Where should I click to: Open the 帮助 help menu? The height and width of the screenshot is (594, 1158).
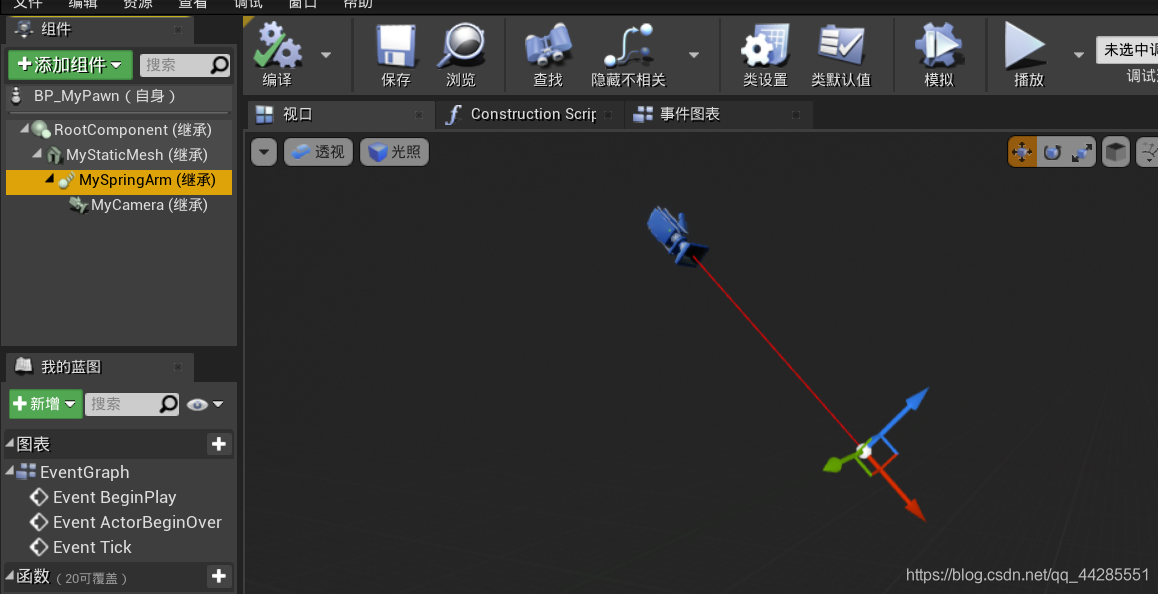(357, 4)
